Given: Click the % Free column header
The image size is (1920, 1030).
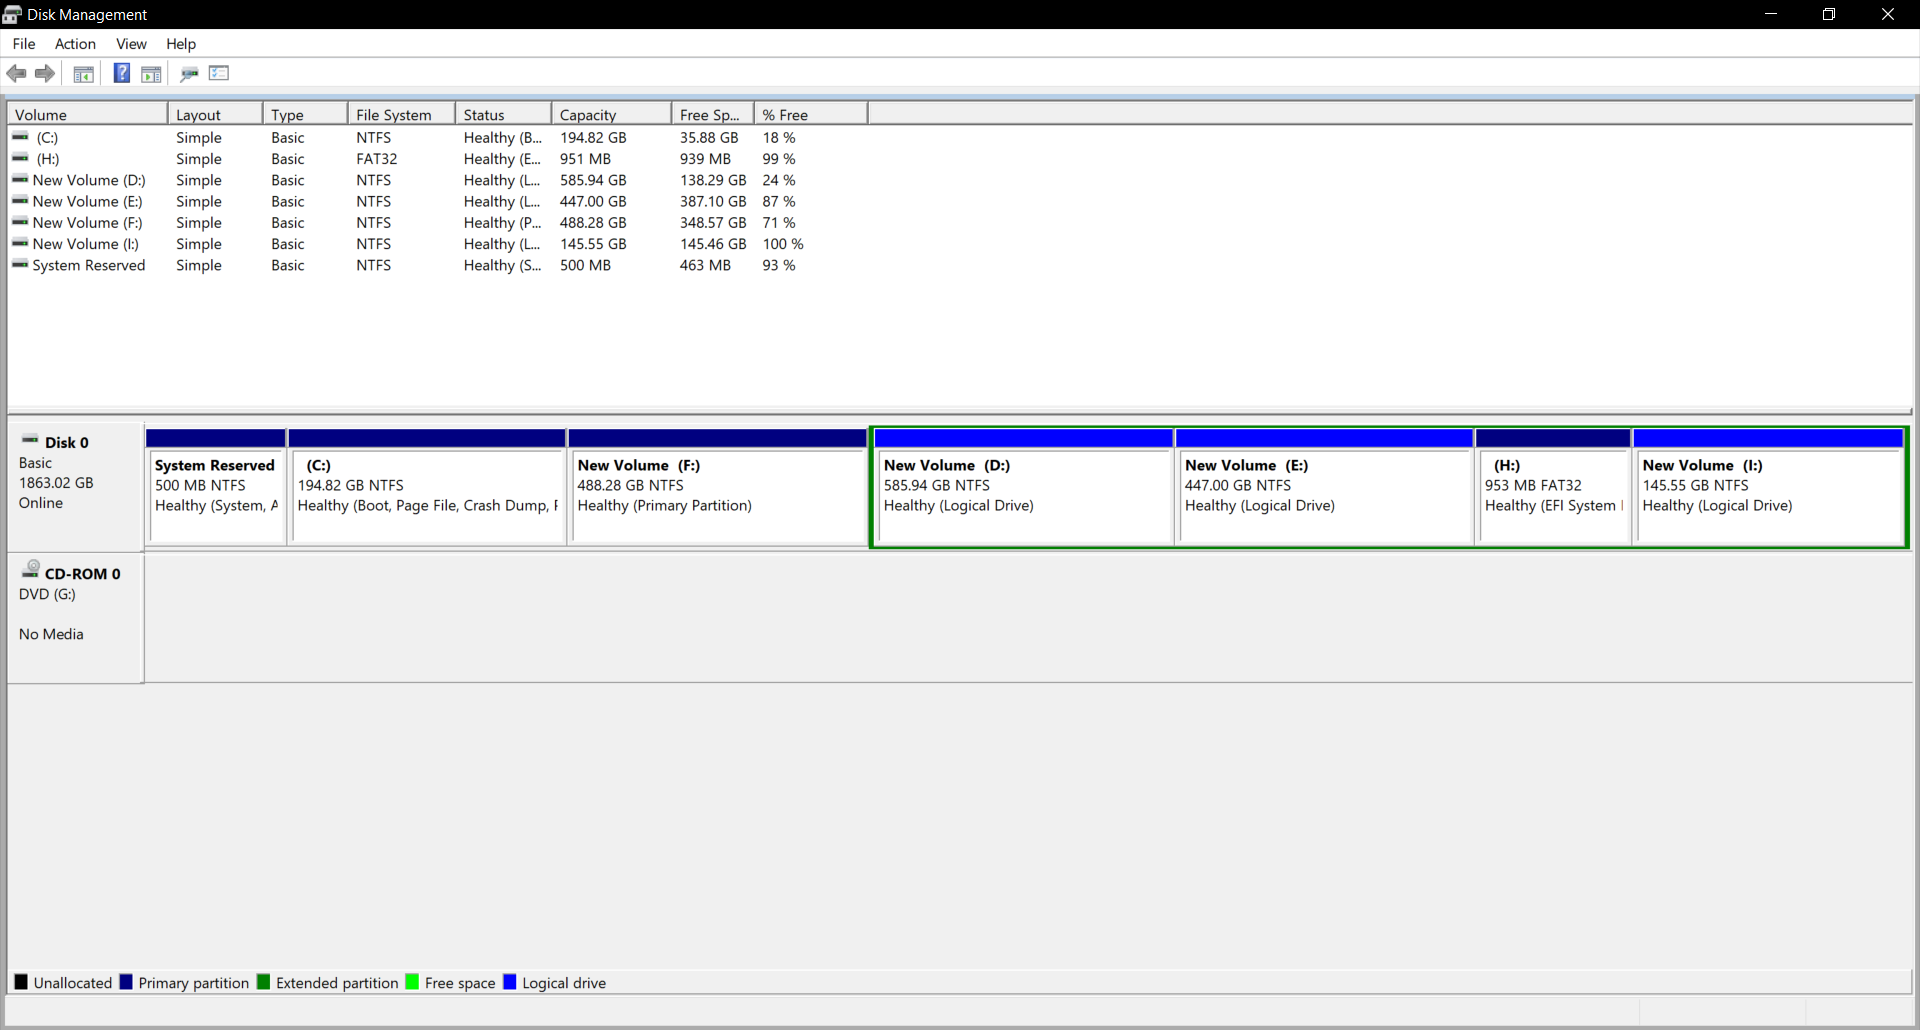Looking at the screenshot, I should 786,114.
